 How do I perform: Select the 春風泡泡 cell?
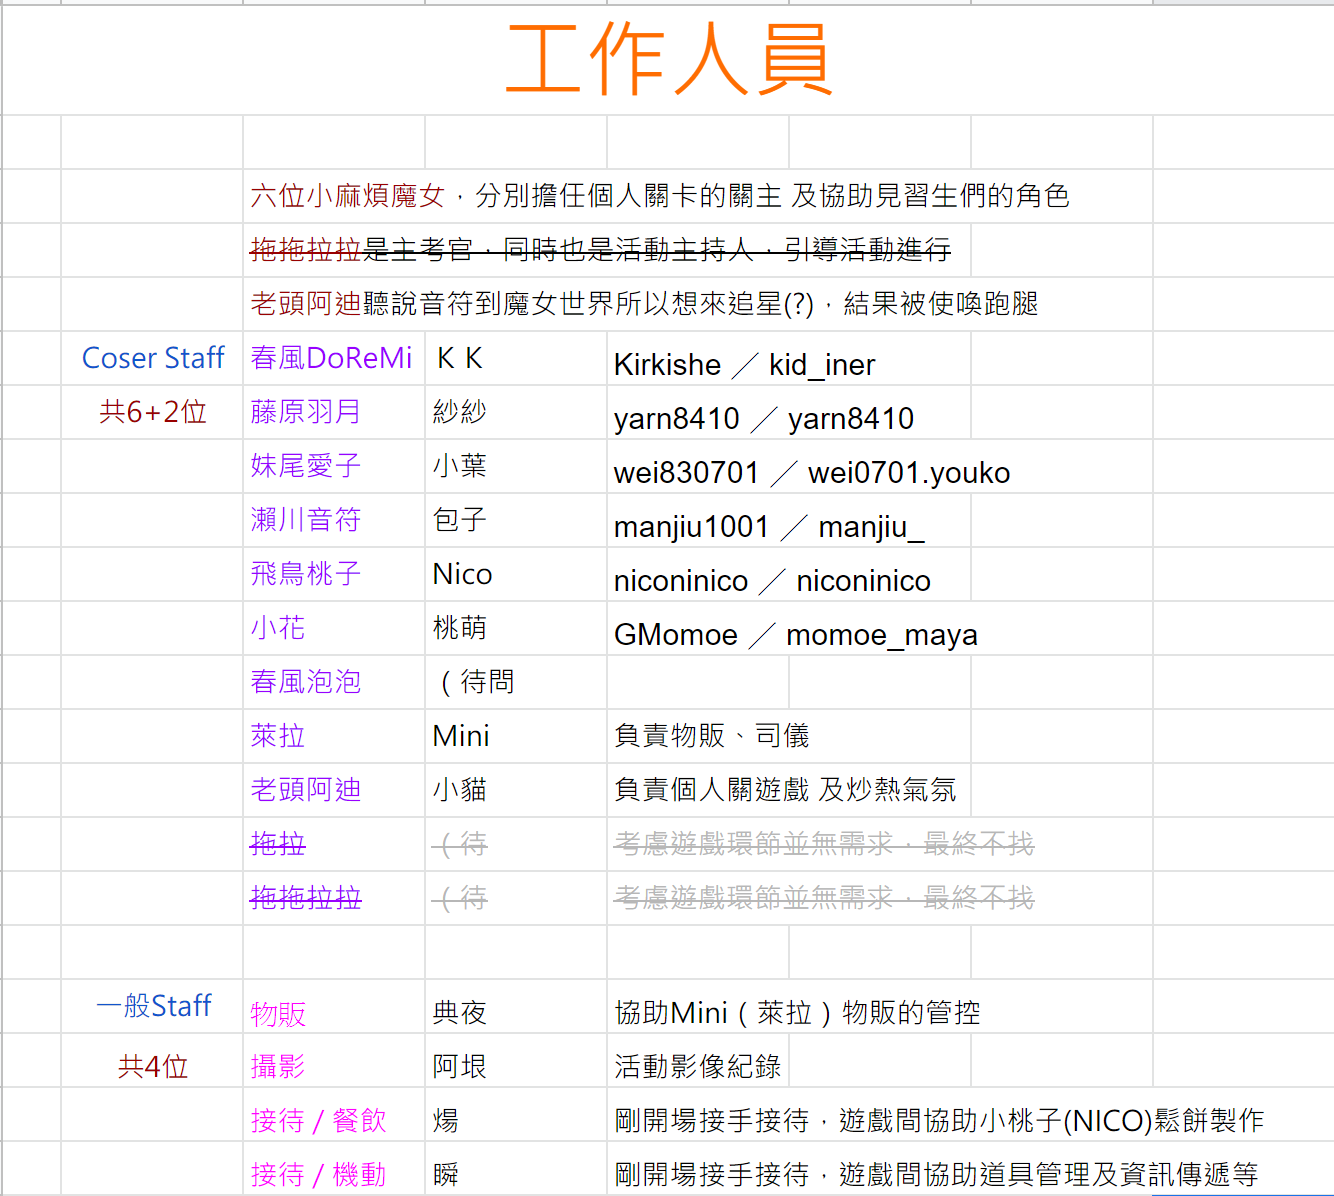[x=334, y=682]
